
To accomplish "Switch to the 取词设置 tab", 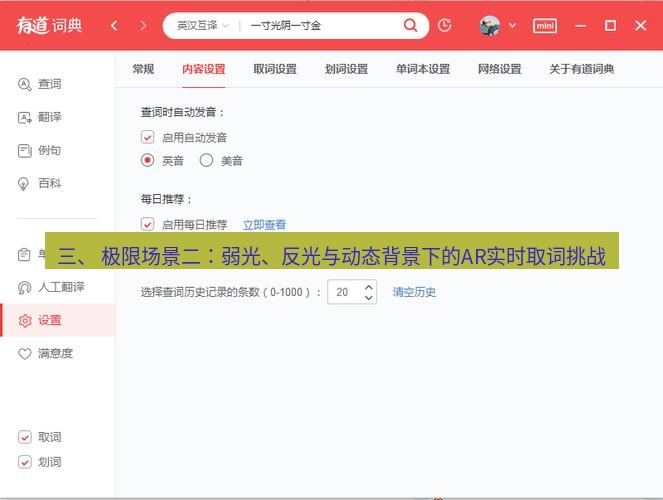I will (x=275, y=69).
